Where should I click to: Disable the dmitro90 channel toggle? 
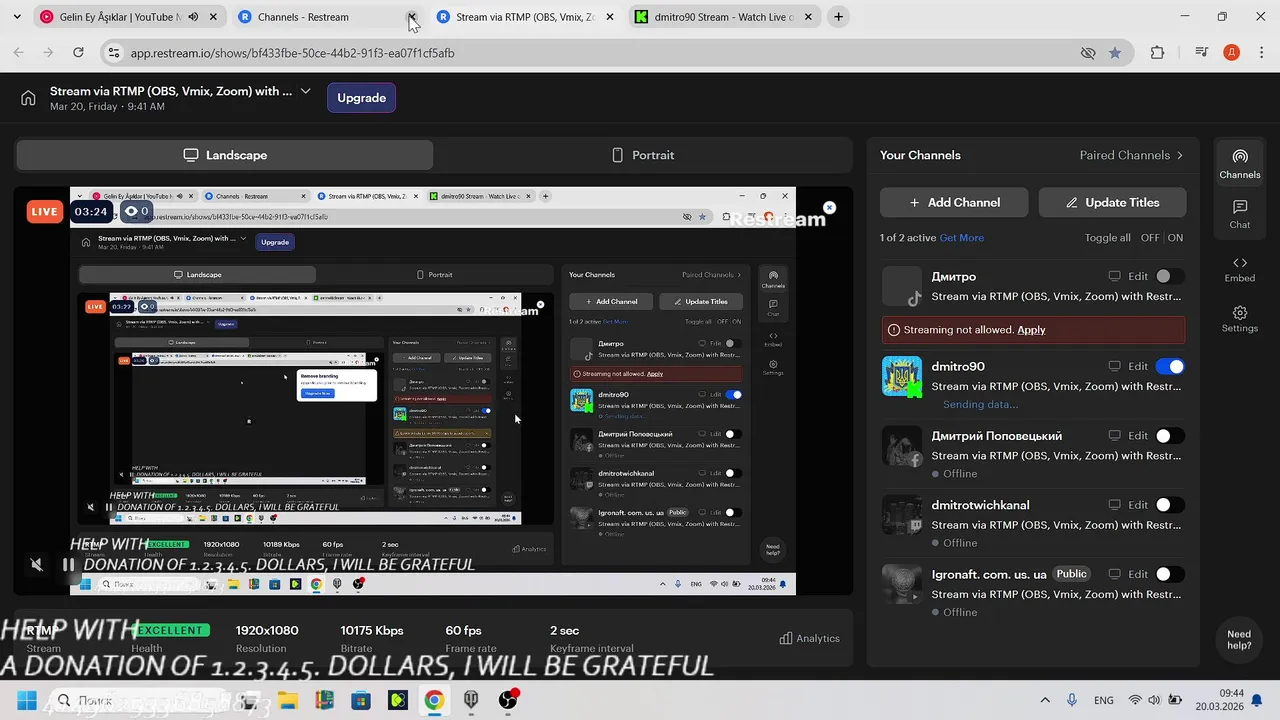coord(1170,366)
